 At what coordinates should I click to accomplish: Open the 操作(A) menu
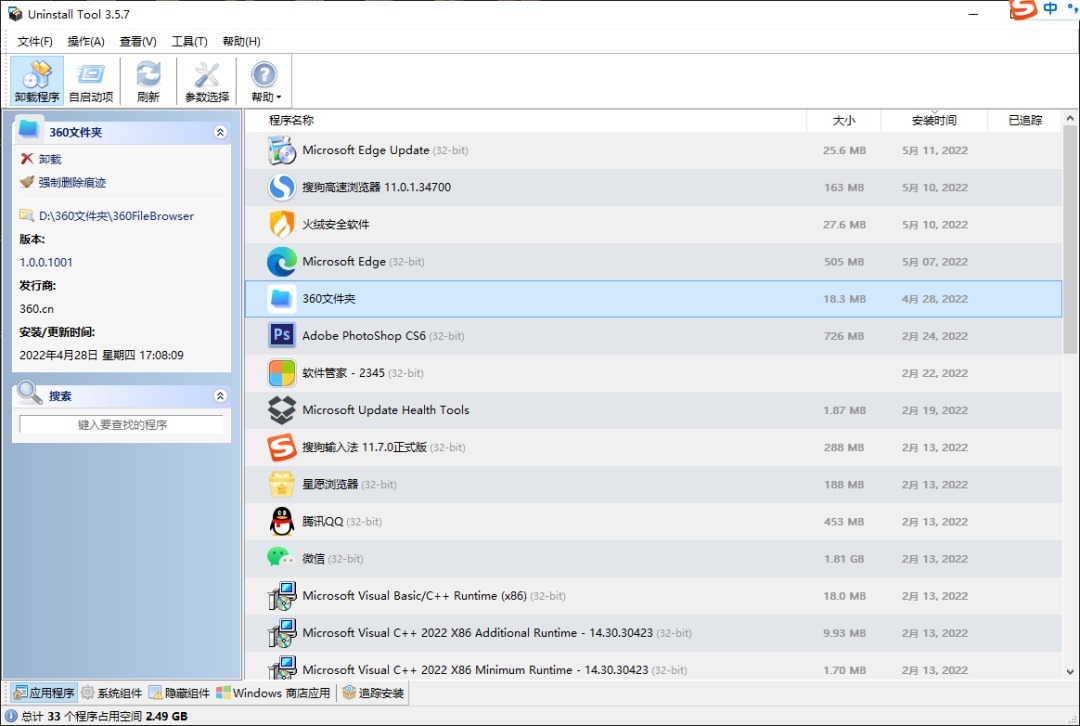86,41
